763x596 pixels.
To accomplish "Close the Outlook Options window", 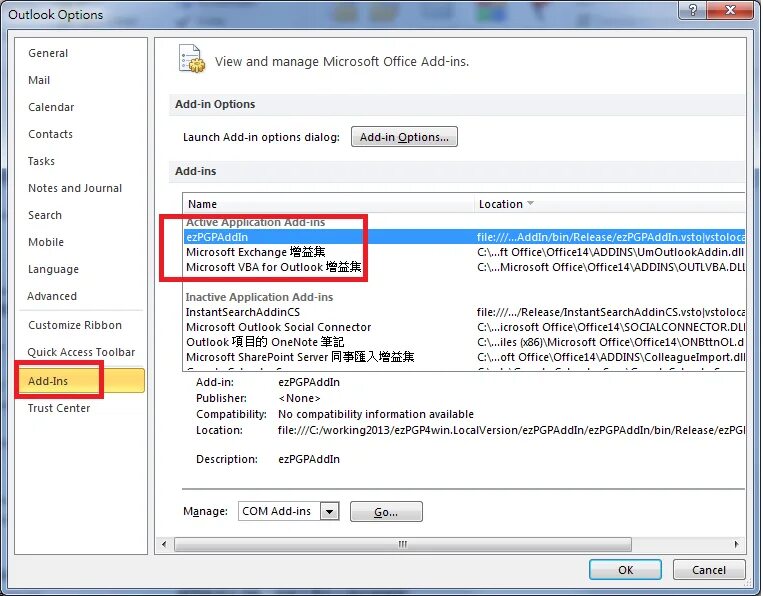I will tap(730, 10).
